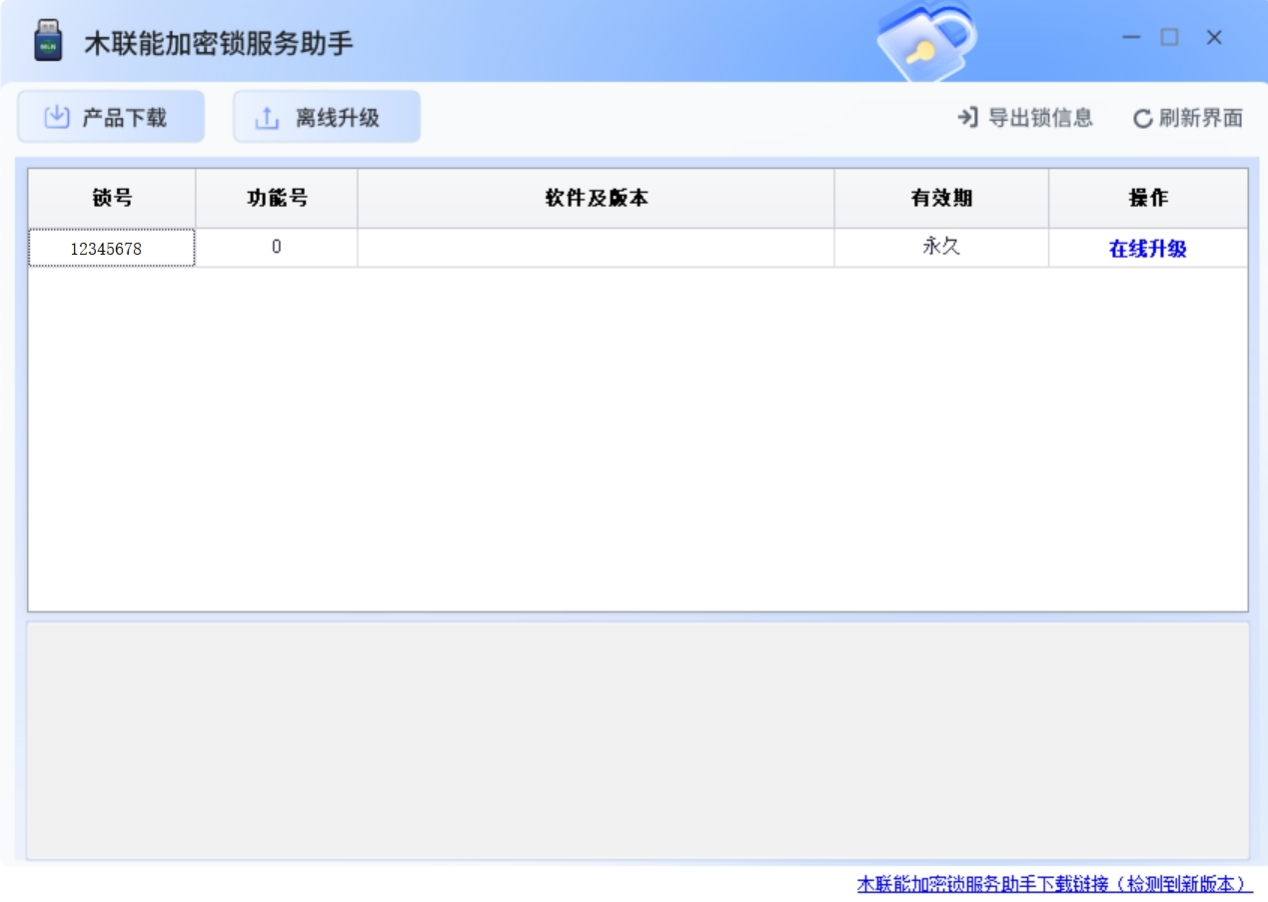1268x902 pixels.
Task: Click the 锁号 column header
Action: click(x=112, y=198)
